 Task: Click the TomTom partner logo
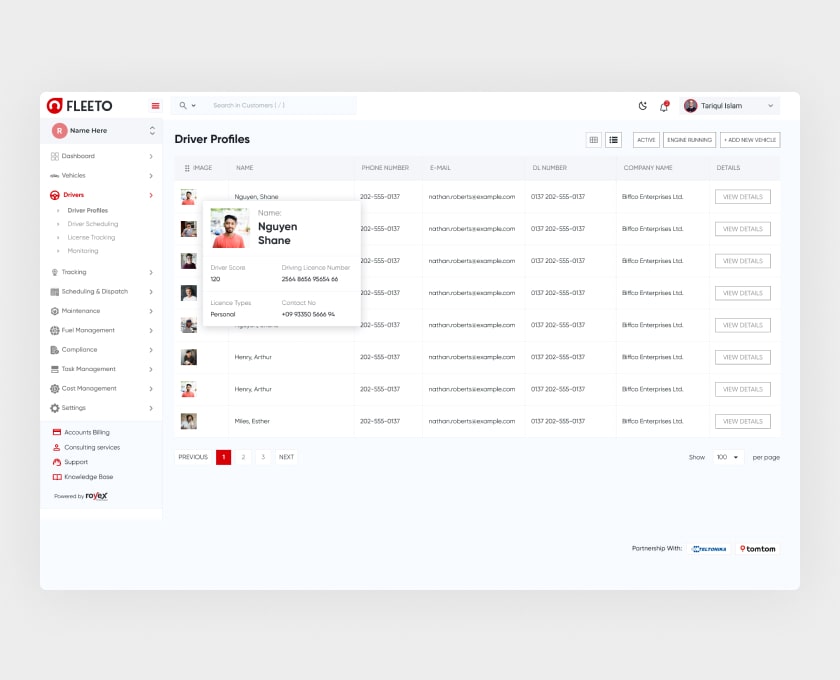pyautogui.click(x=758, y=549)
